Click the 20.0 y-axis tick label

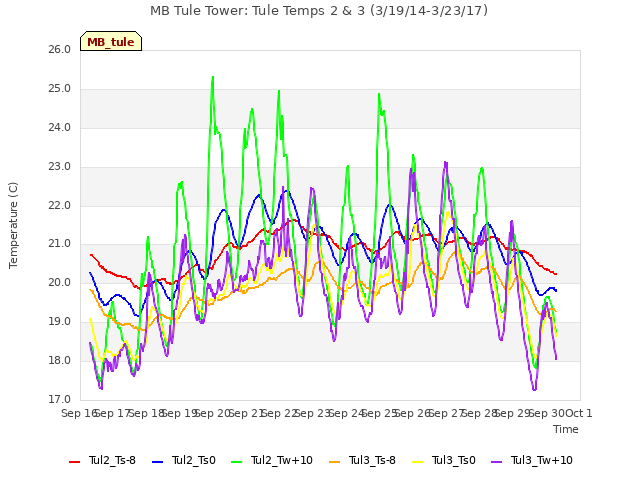tap(59, 282)
